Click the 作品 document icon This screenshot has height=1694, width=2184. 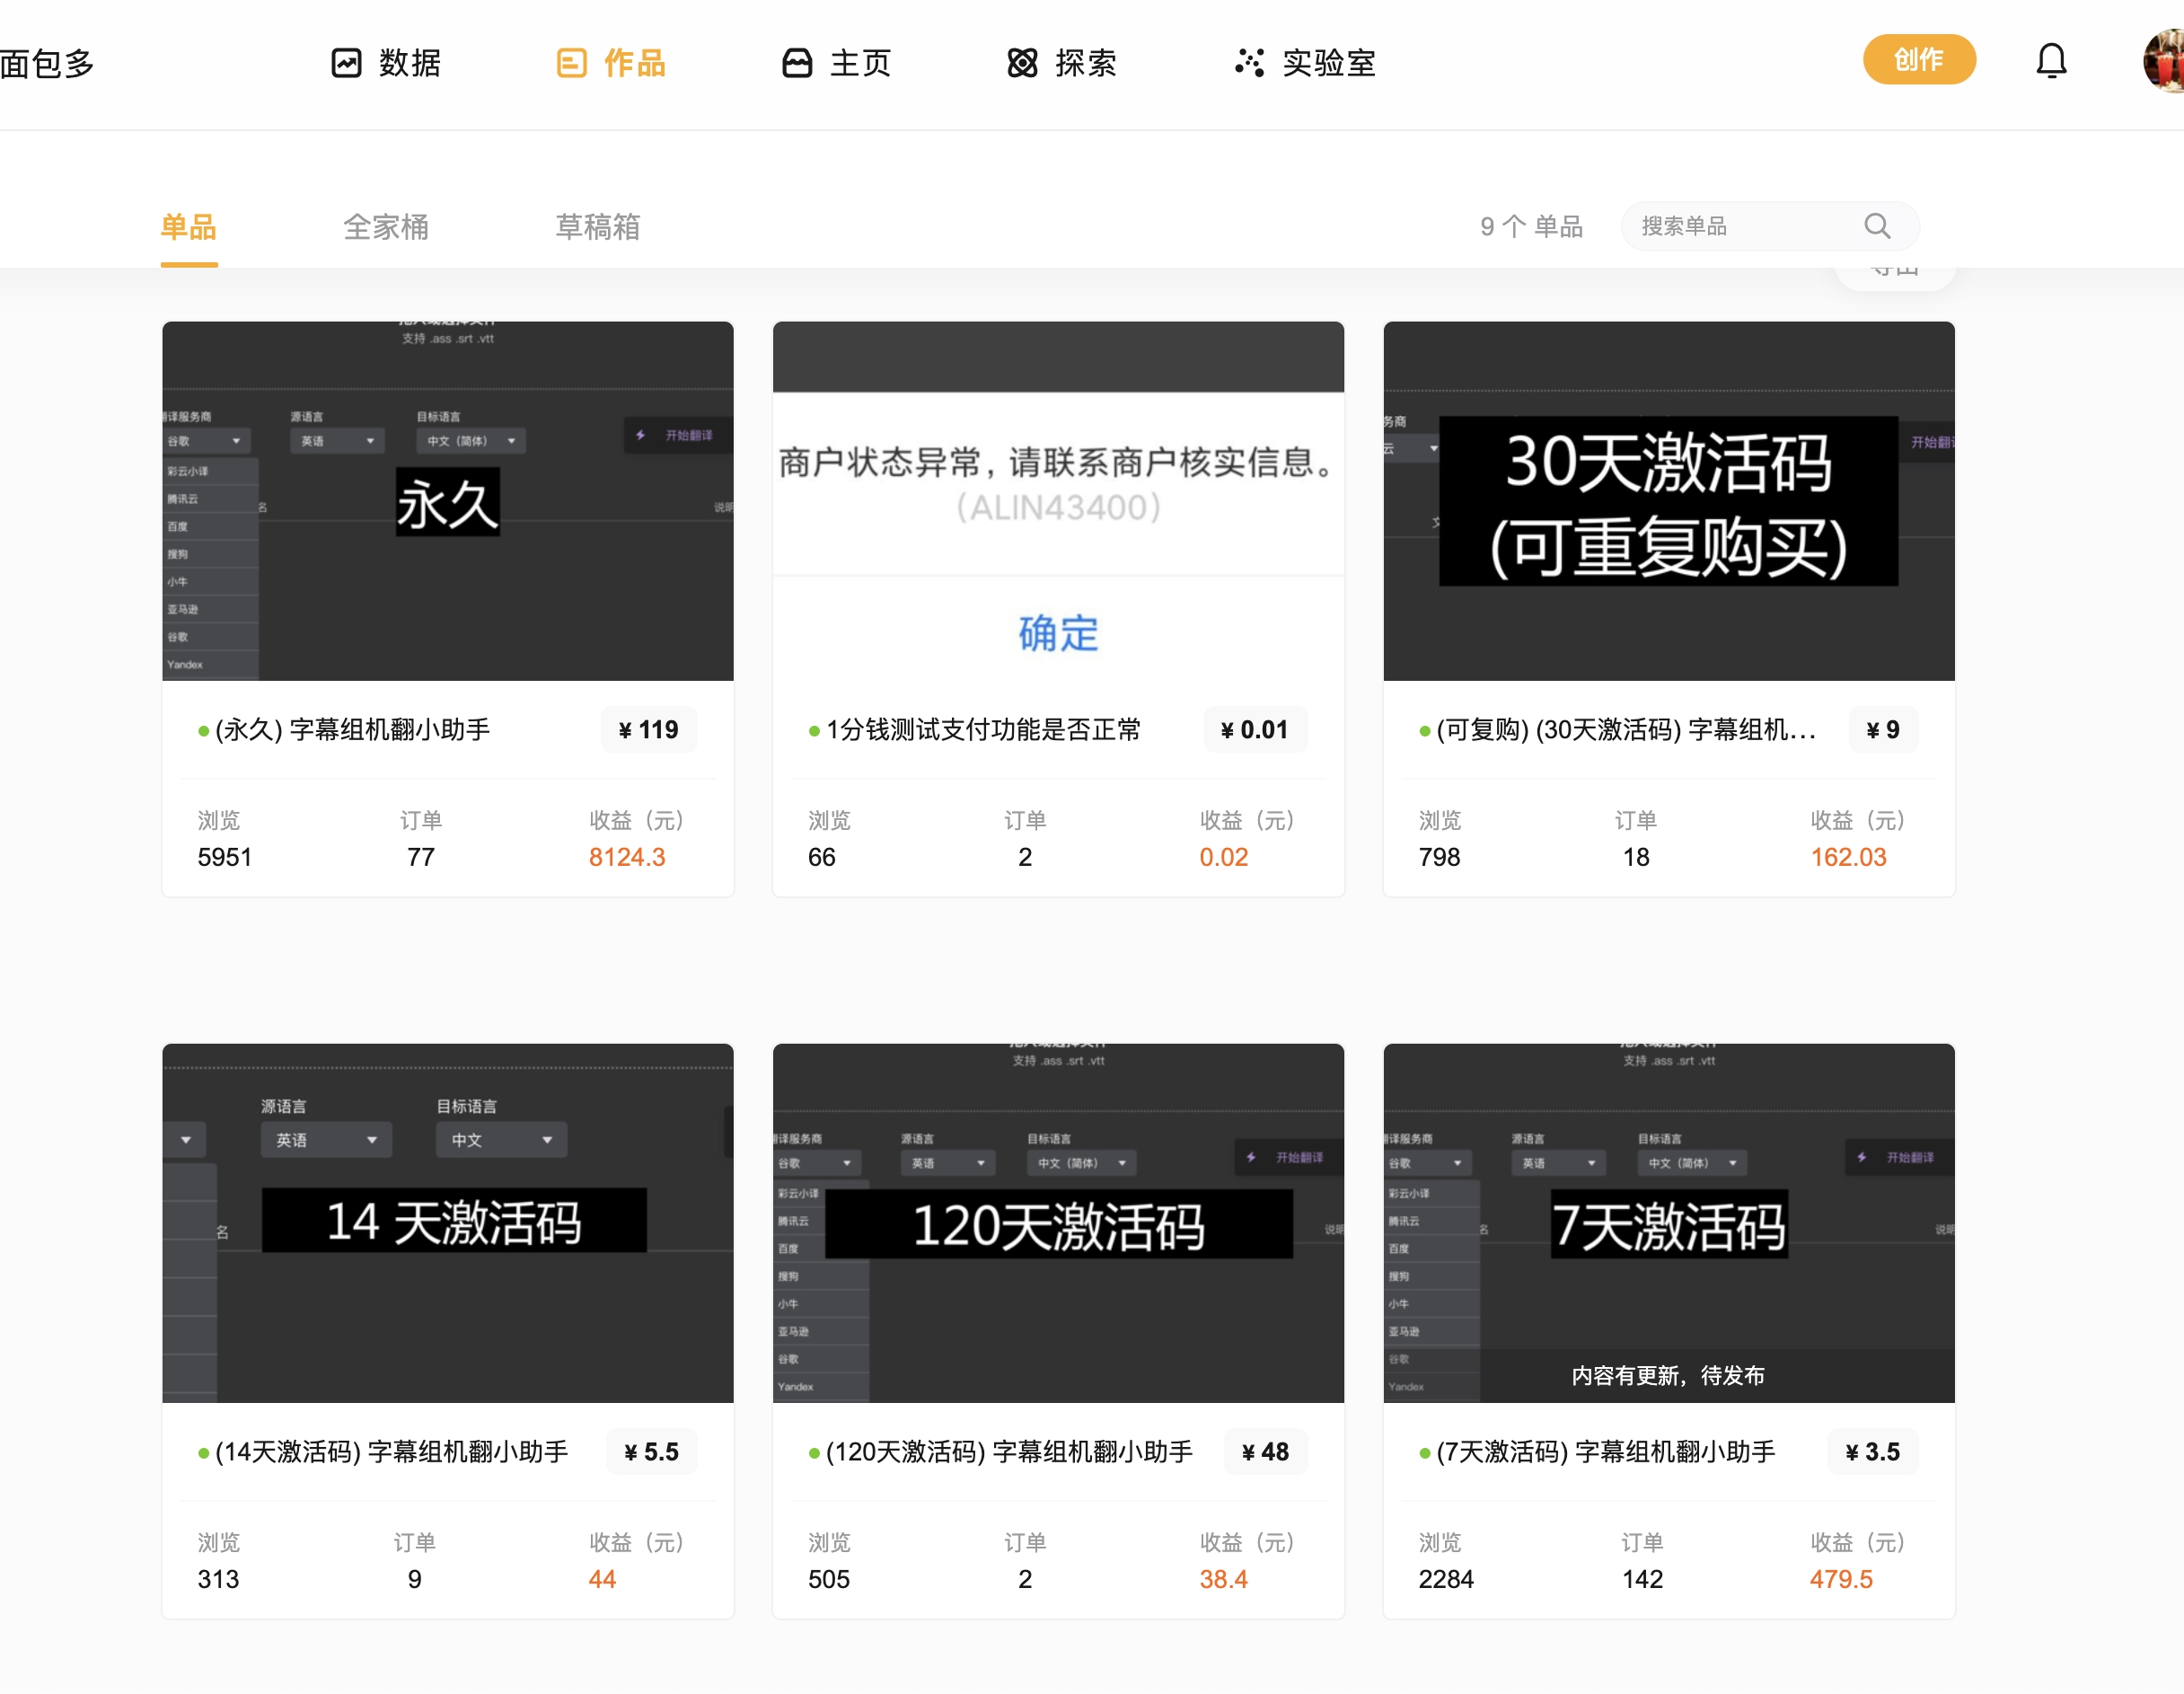coord(571,63)
